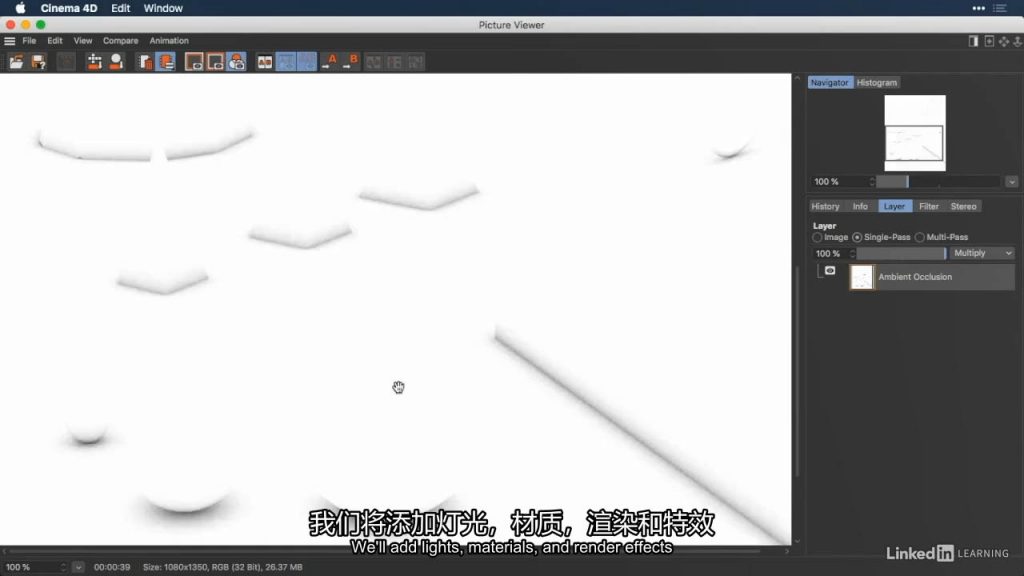Toggle the highlighted sphere-with-camera icon
Screen dimensions: 1024x576
tap(236, 62)
